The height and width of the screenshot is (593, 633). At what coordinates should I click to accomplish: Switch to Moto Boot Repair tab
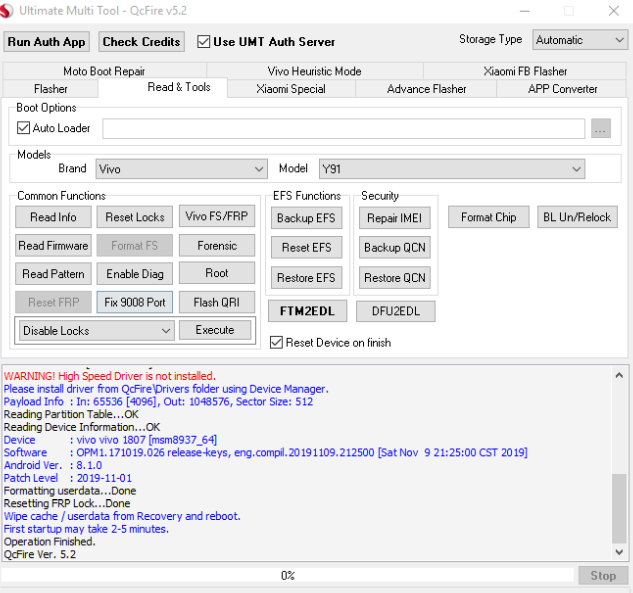tap(104, 71)
